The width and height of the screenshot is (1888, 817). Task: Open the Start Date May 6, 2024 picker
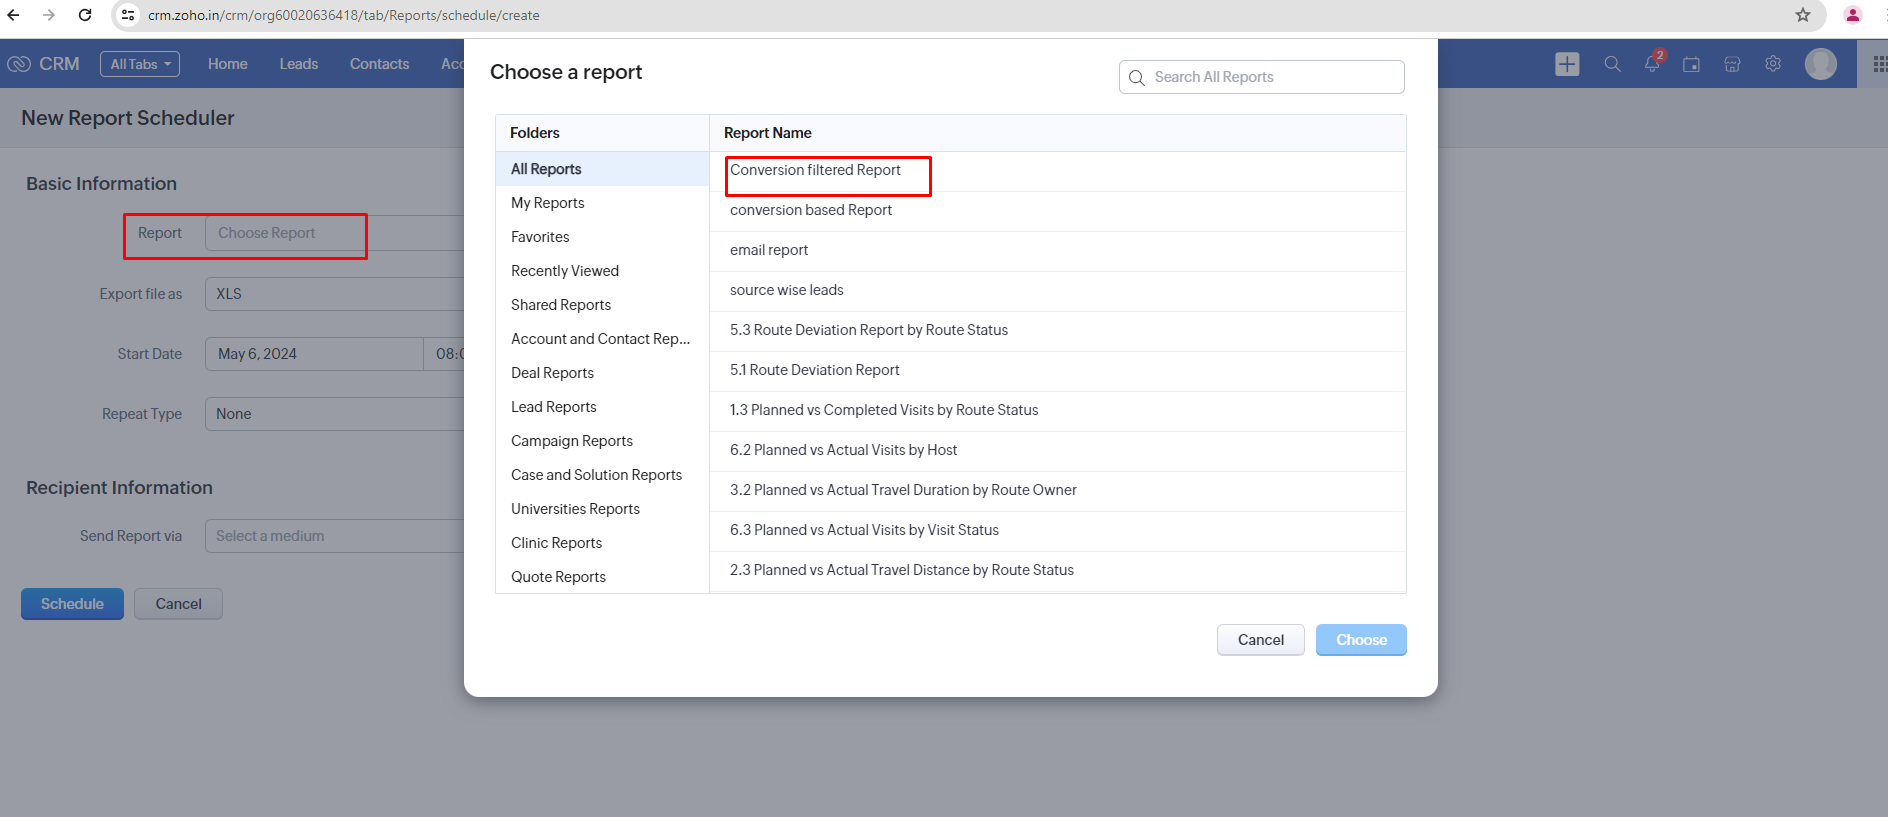[x=314, y=354]
